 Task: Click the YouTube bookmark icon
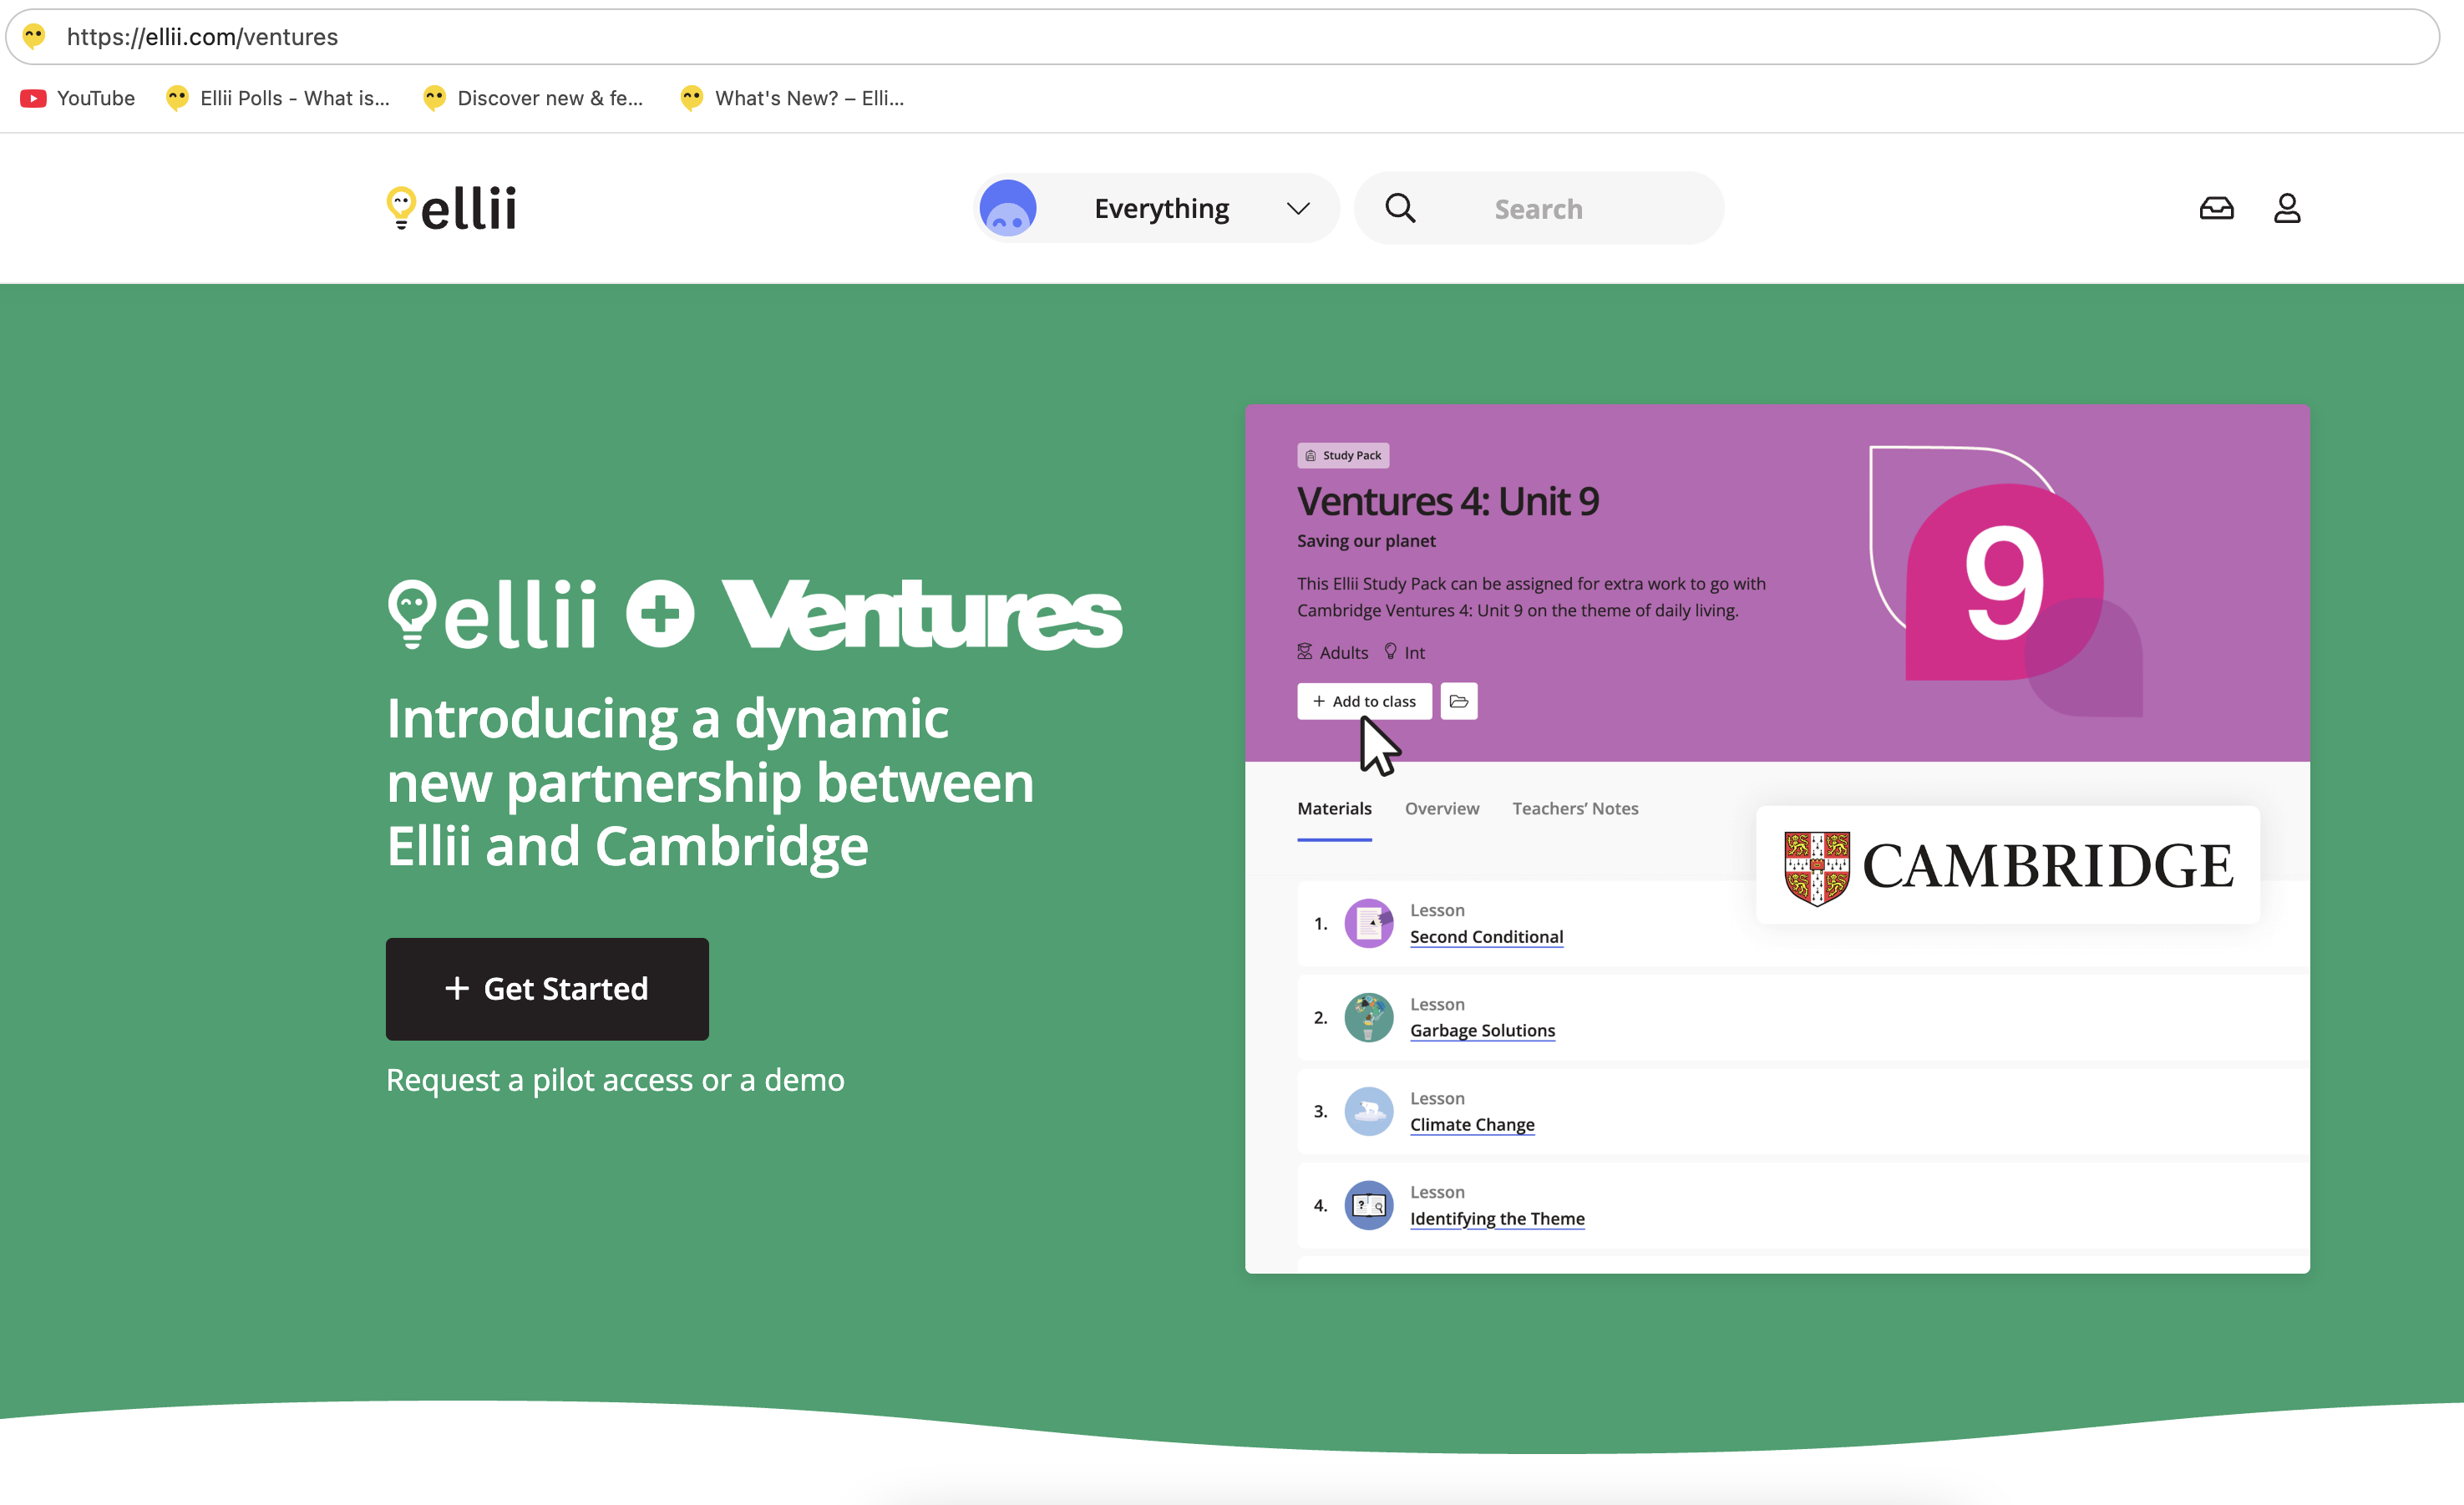point(33,97)
